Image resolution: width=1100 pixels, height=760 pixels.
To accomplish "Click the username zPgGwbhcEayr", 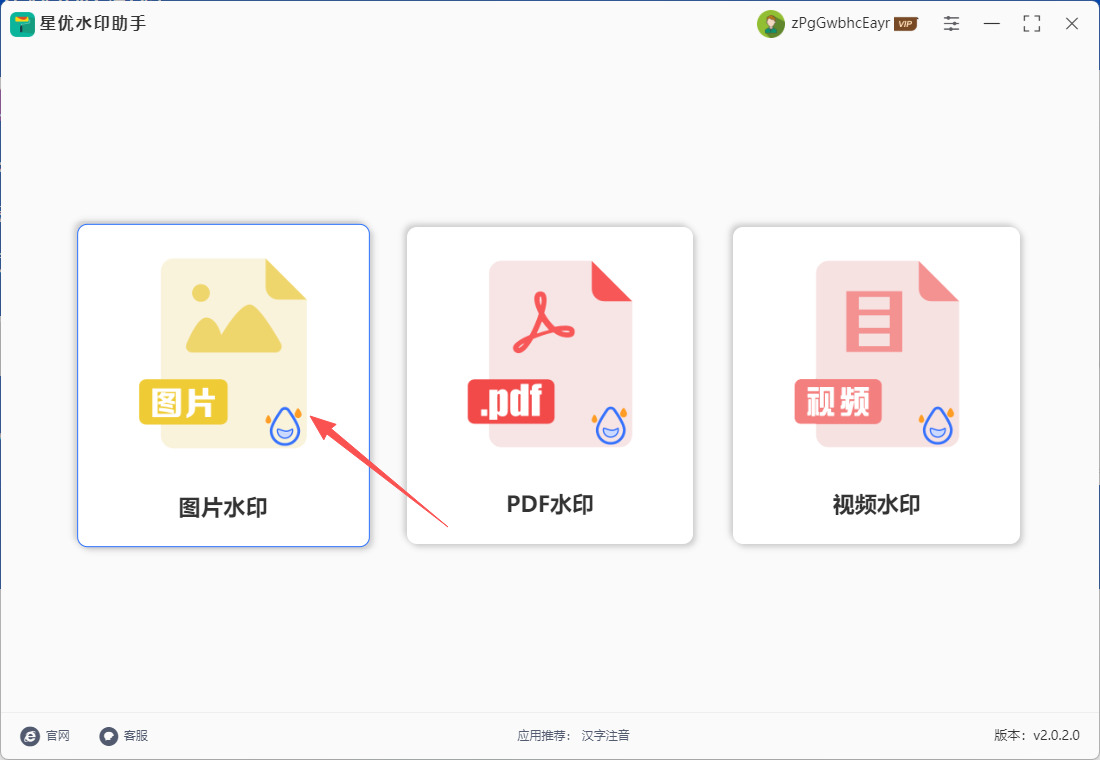I will coord(840,23).
